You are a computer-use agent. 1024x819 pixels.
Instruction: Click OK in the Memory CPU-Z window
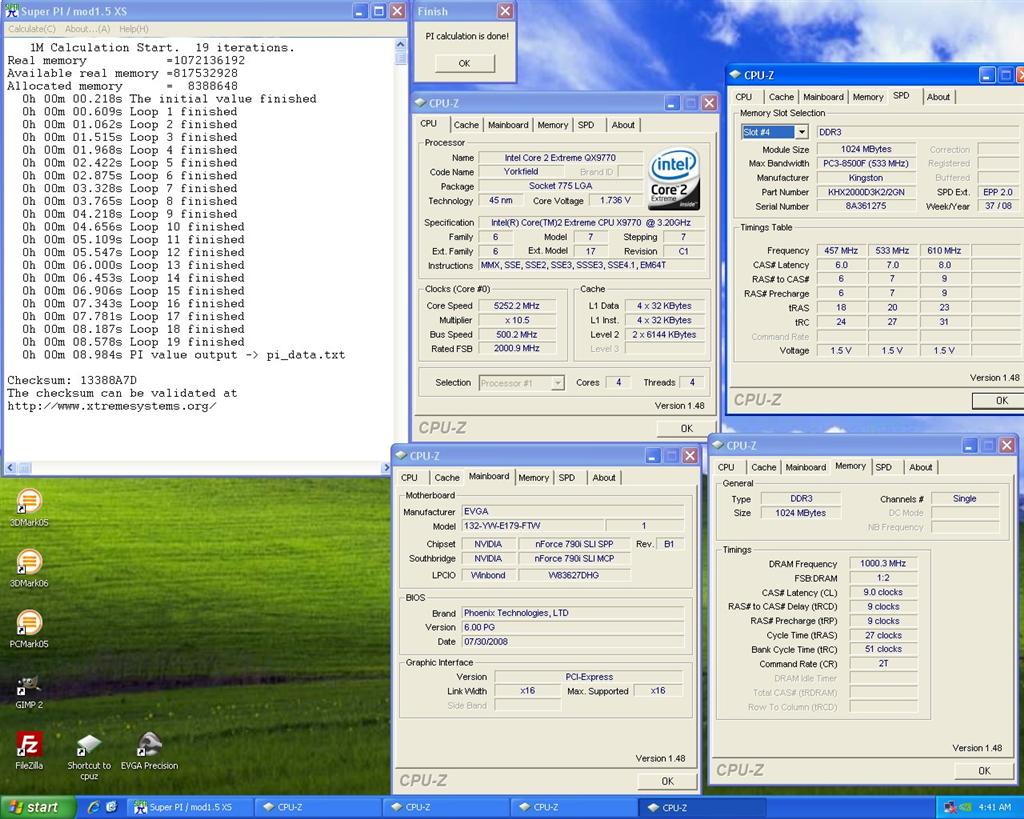point(984,771)
